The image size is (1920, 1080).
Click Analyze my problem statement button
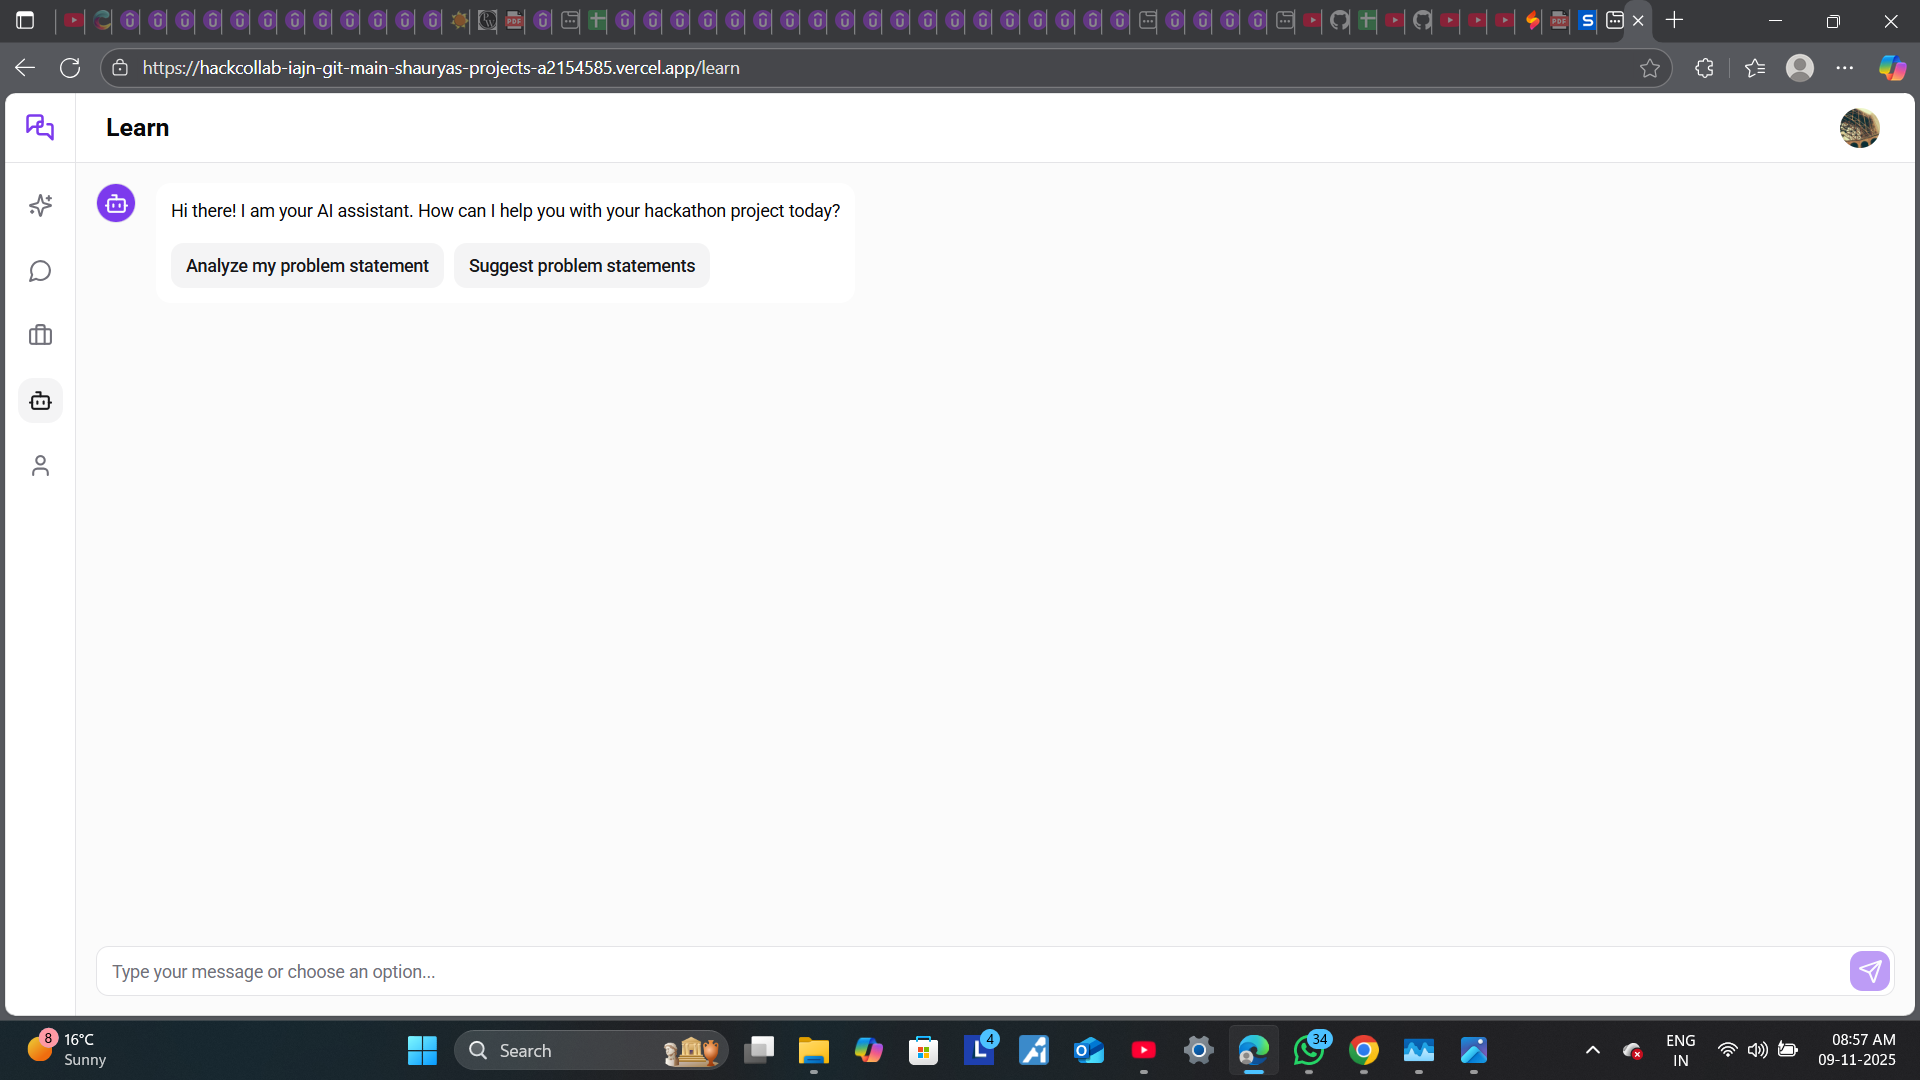(x=307, y=266)
